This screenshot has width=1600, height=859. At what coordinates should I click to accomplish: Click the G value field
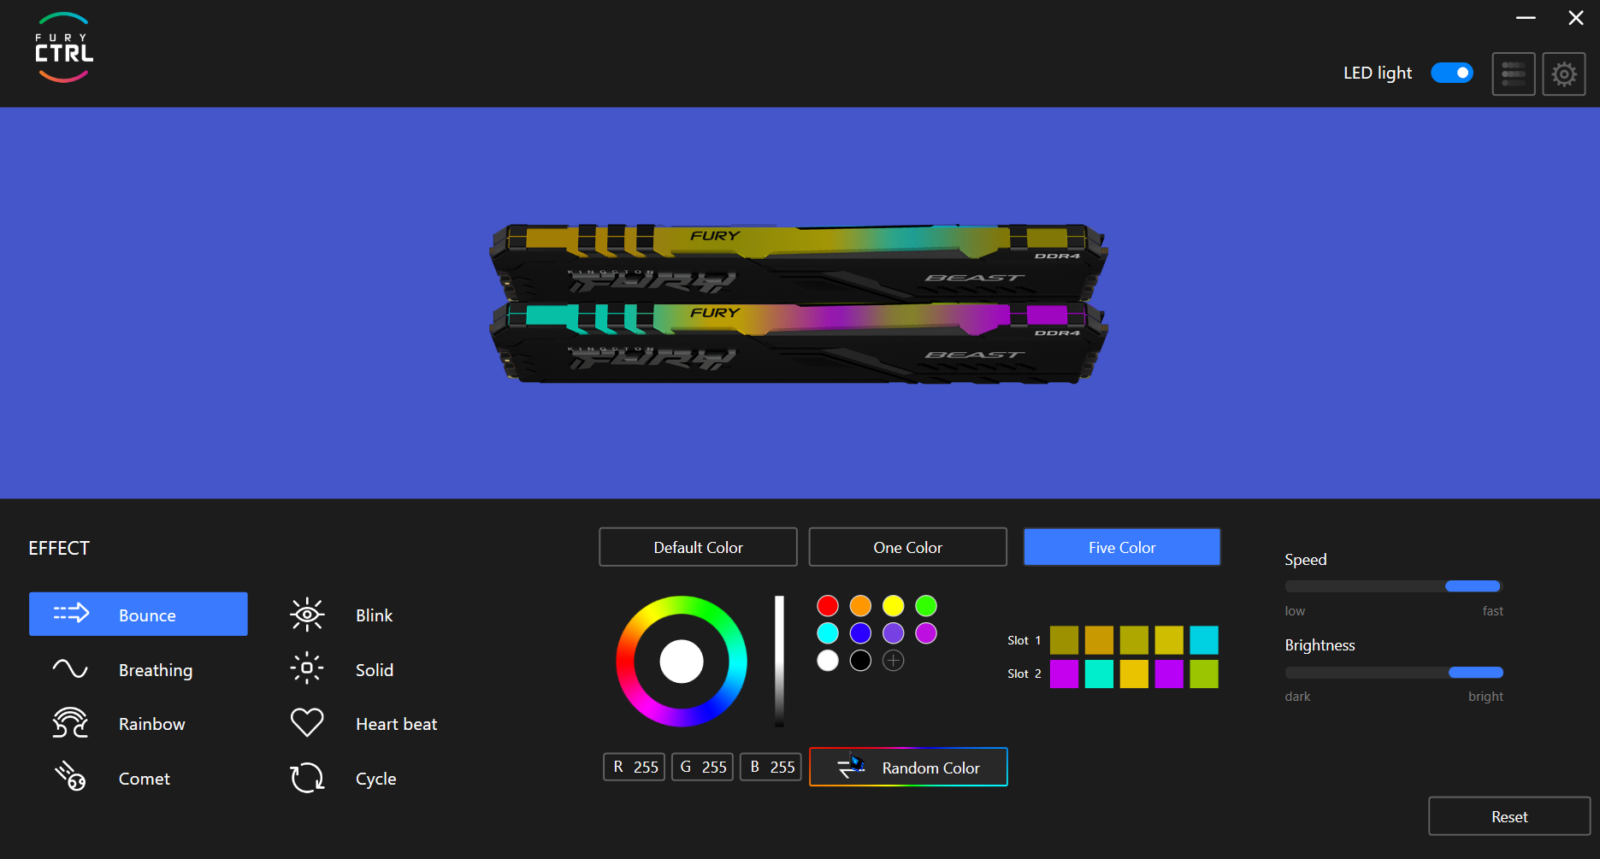click(x=703, y=767)
